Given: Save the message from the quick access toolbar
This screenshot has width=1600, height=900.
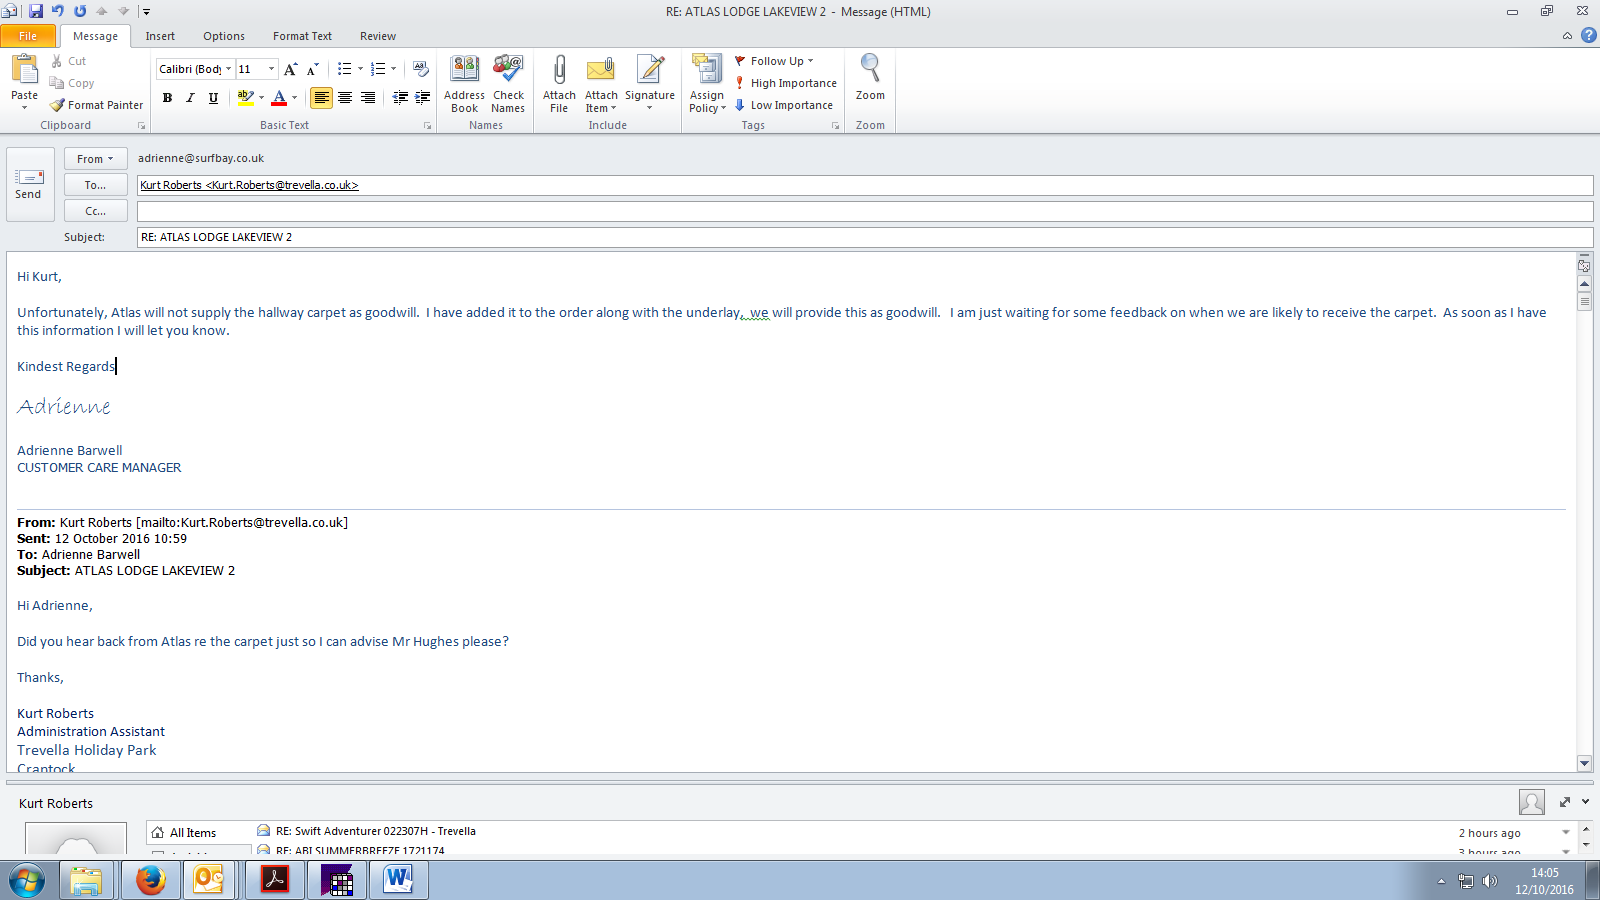Looking at the screenshot, I should pos(36,11).
